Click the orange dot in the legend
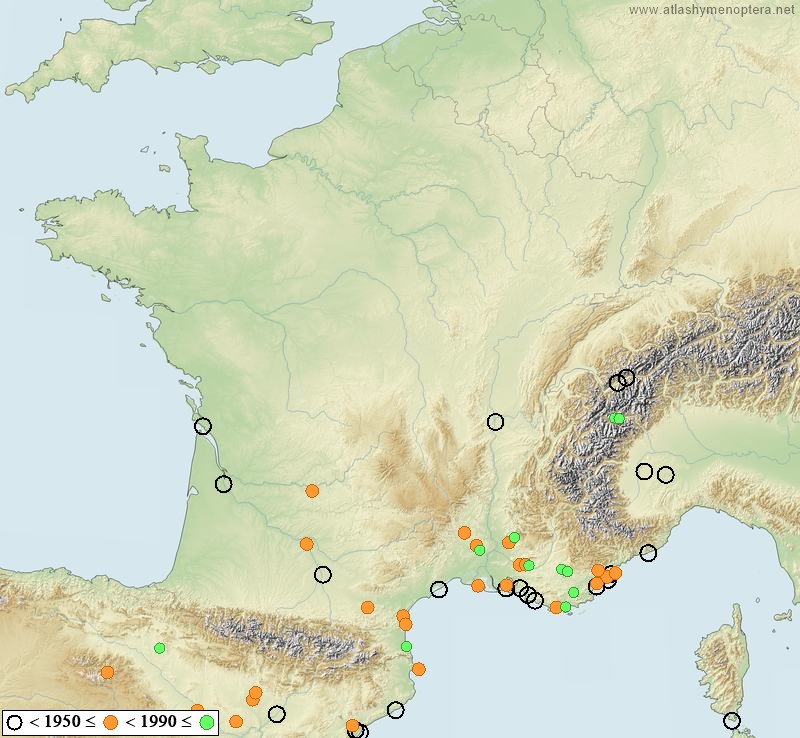This screenshot has height=738, width=800. [x=110, y=723]
